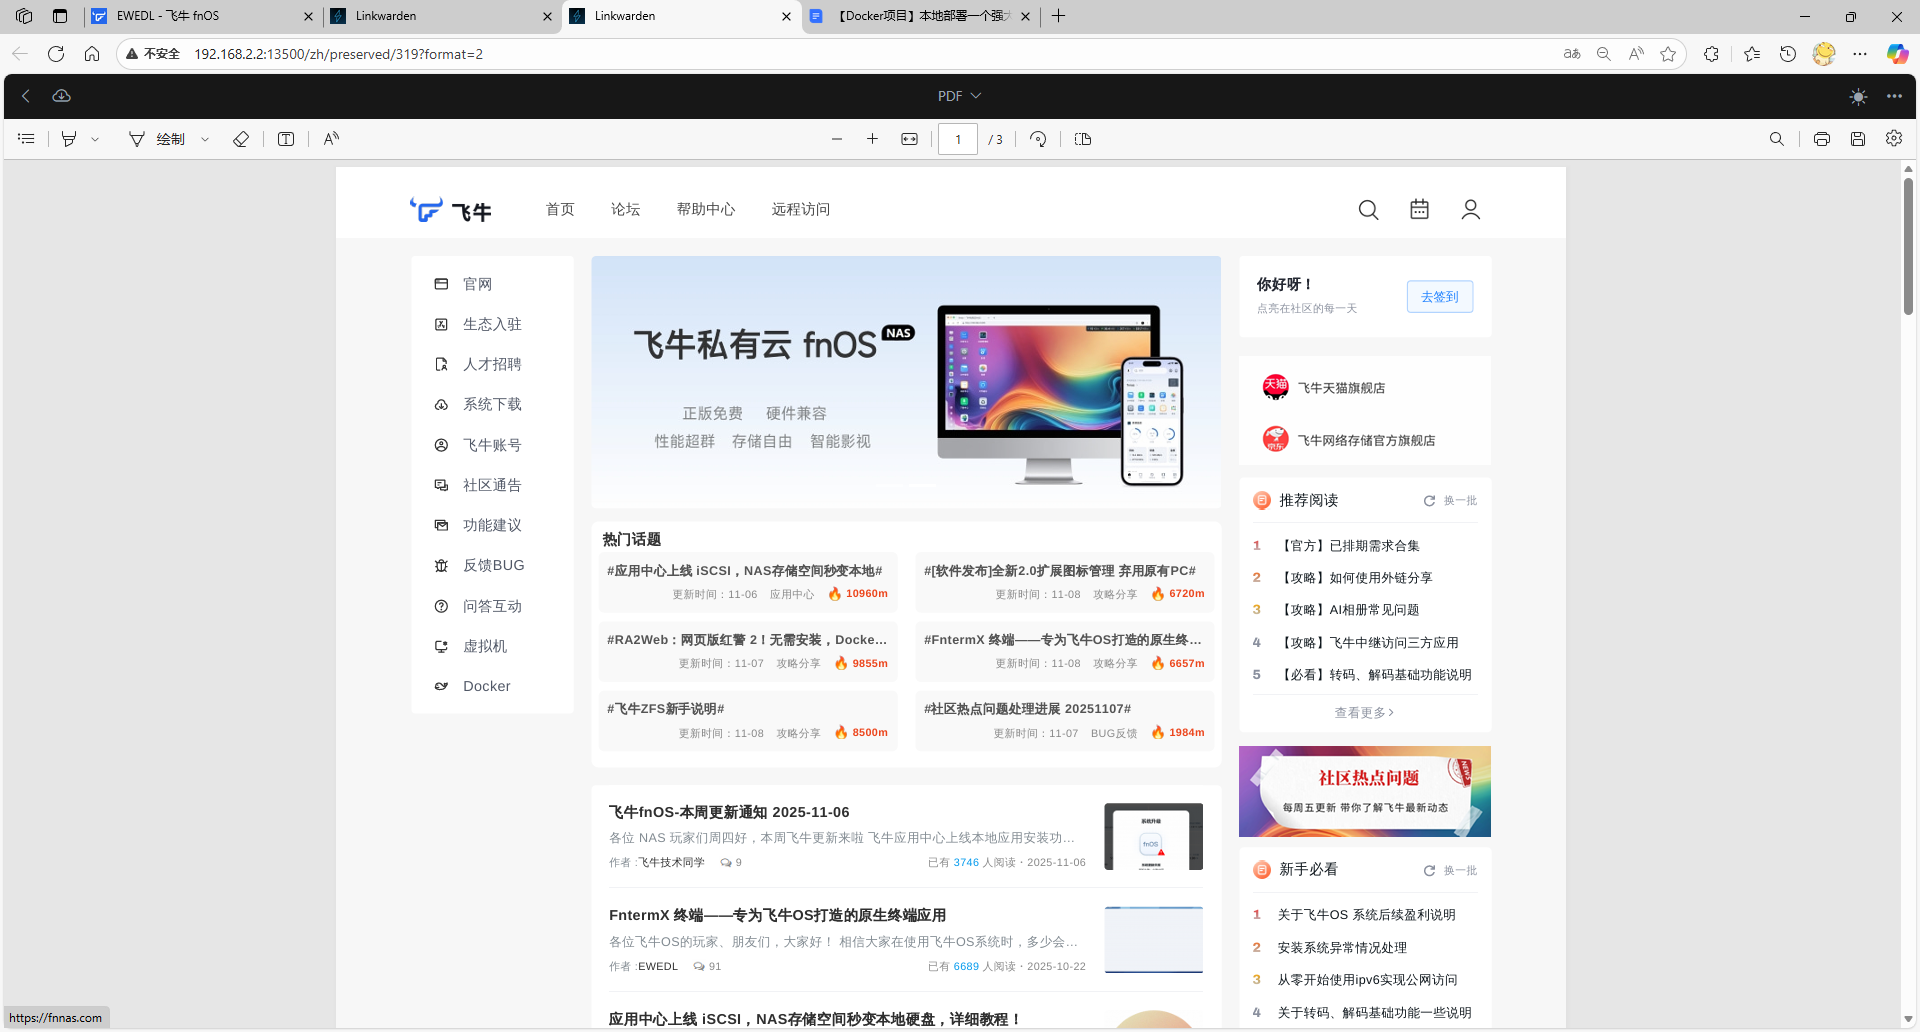The image size is (1920, 1032).
Task: Print the PDF document
Action: pyautogui.click(x=1822, y=139)
